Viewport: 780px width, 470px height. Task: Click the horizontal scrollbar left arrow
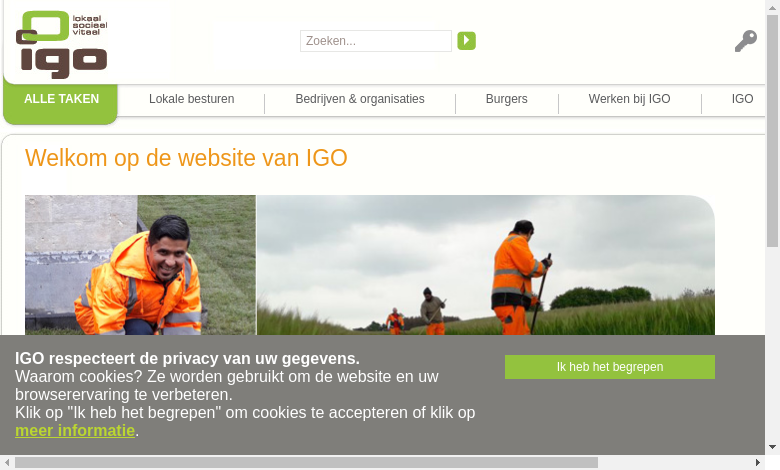pos(7,463)
